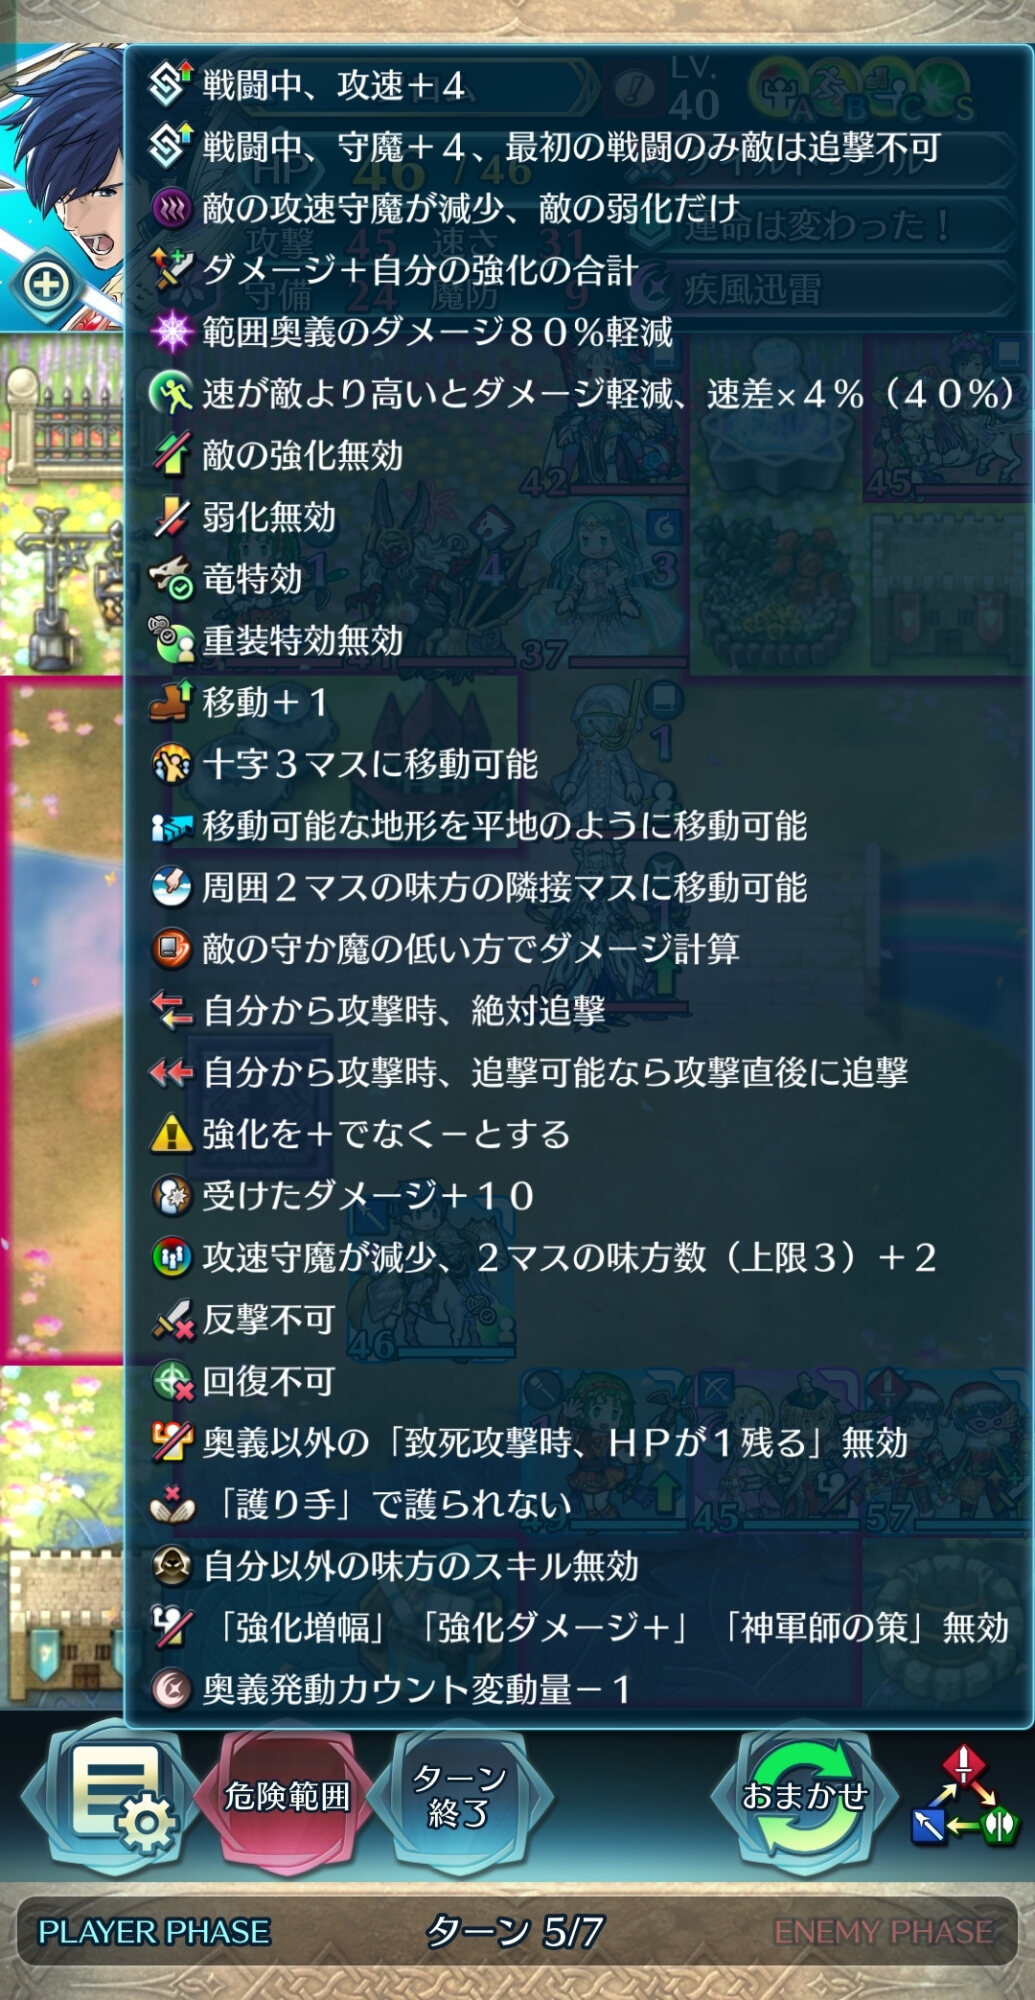Select the 重装特効無効 status icon

click(x=171, y=640)
